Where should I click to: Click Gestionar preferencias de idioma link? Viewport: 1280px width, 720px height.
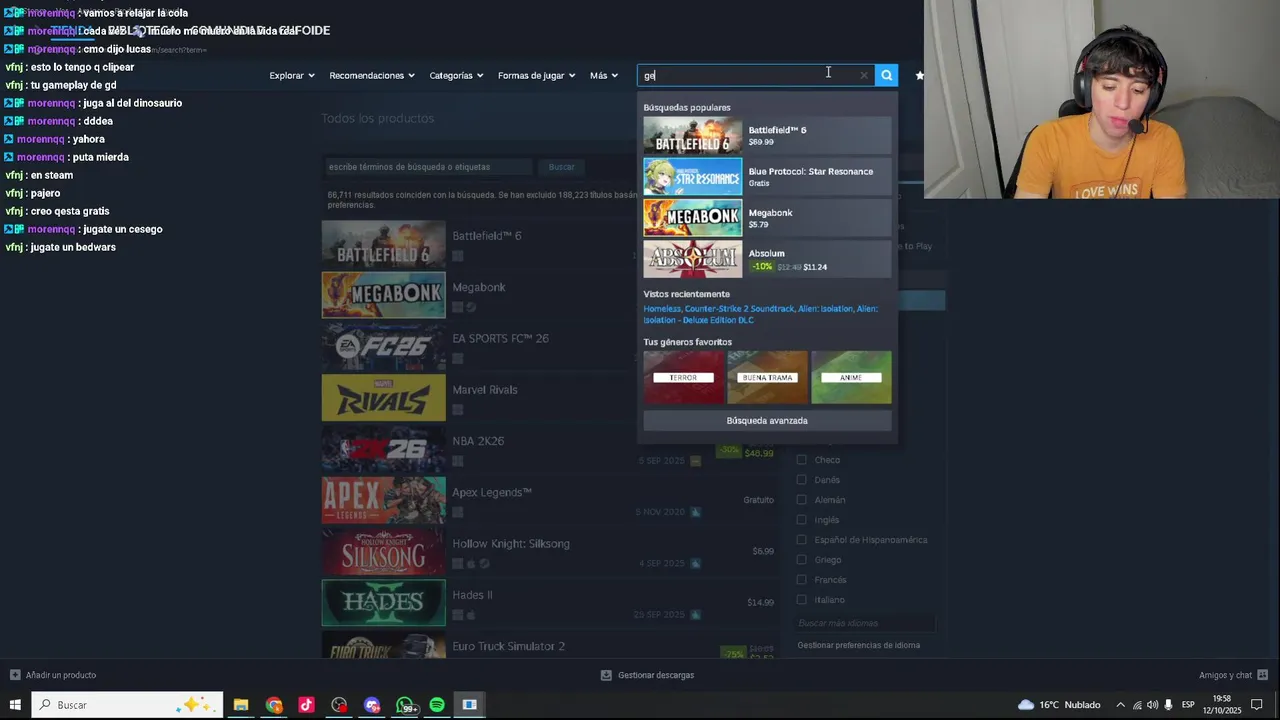(x=858, y=645)
